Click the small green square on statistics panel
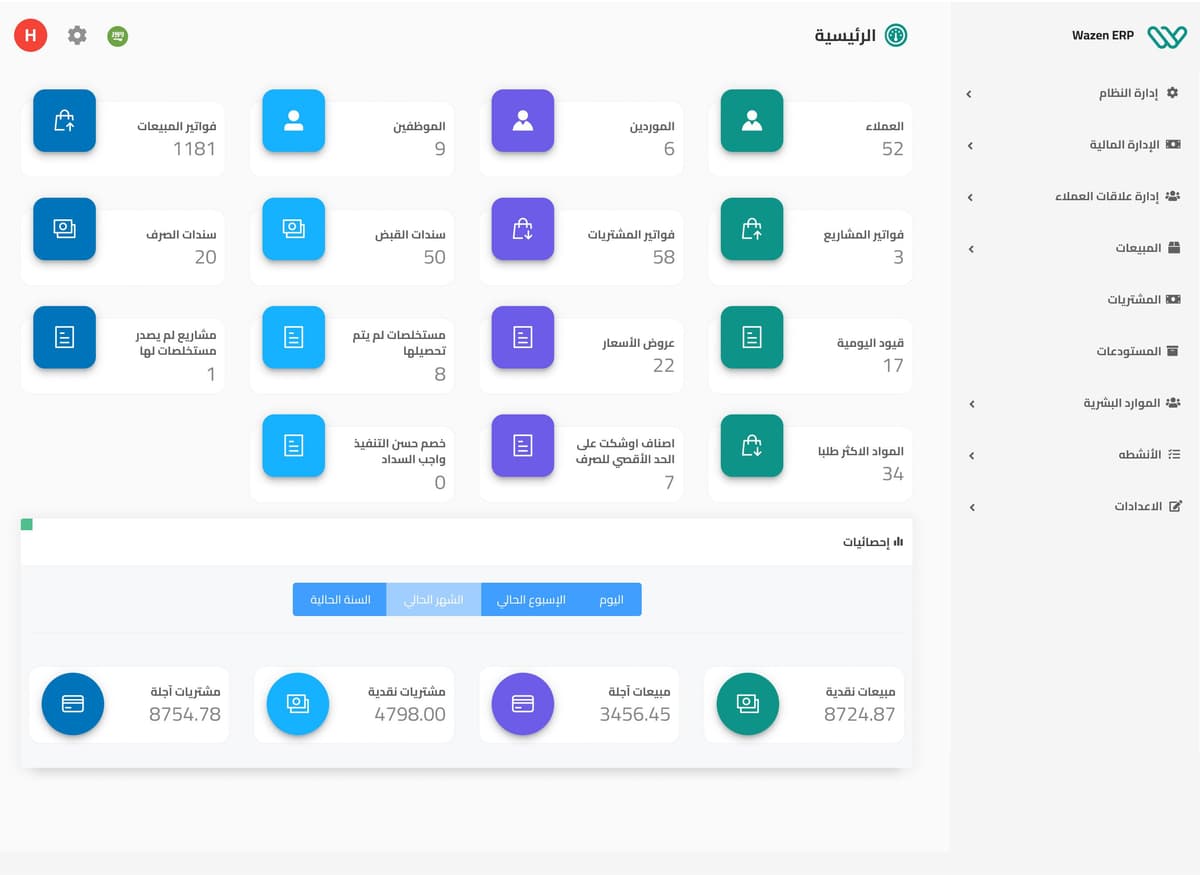 pos(26,524)
